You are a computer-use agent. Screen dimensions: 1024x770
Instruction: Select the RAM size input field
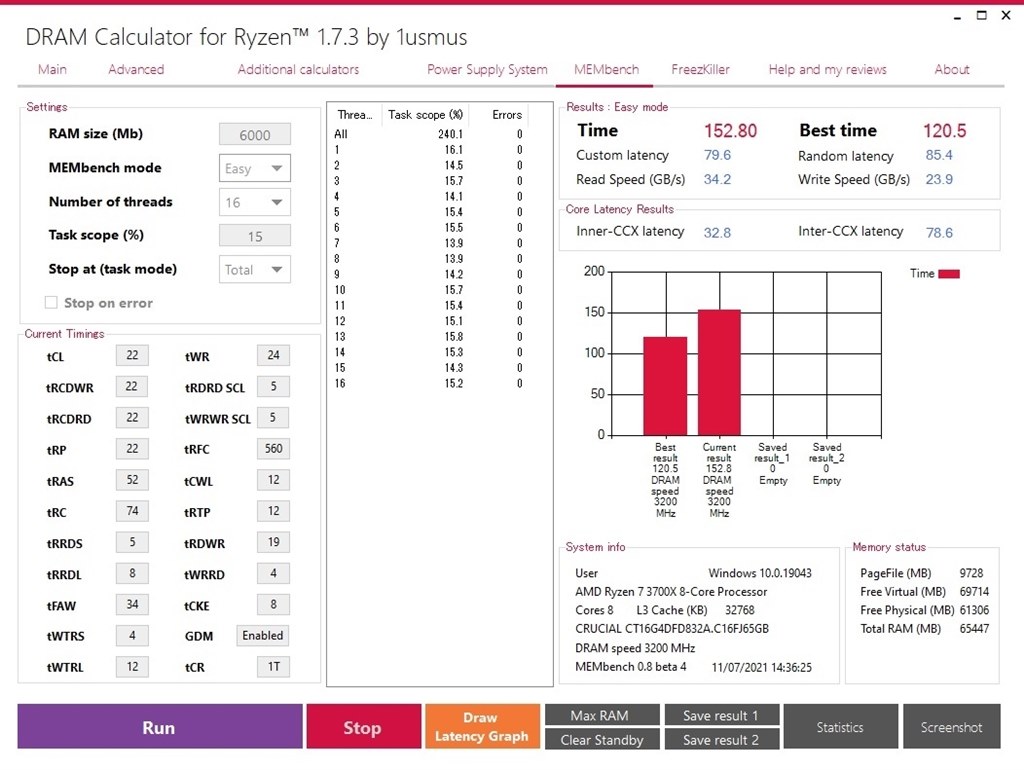click(x=255, y=135)
